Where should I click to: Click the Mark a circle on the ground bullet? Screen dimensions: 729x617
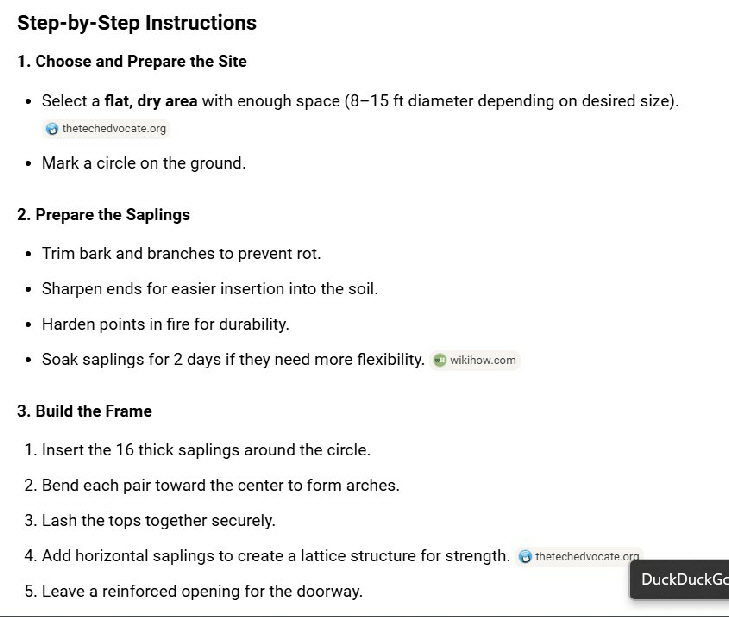(x=144, y=163)
